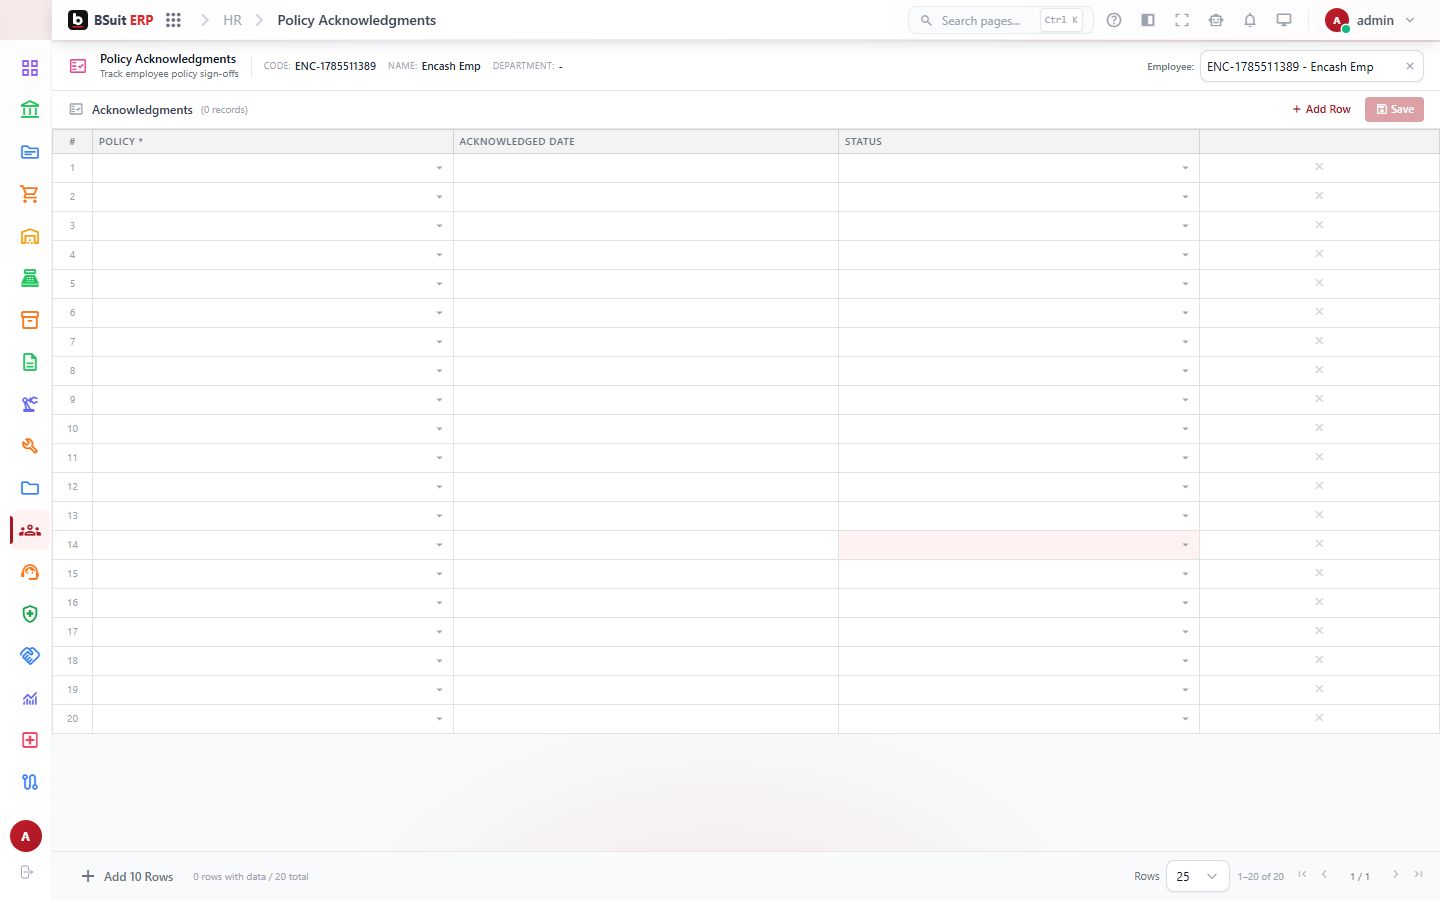Open the shopping cart module in sidebar
The width and height of the screenshot is (1440, 900).
tap(30, 194)
